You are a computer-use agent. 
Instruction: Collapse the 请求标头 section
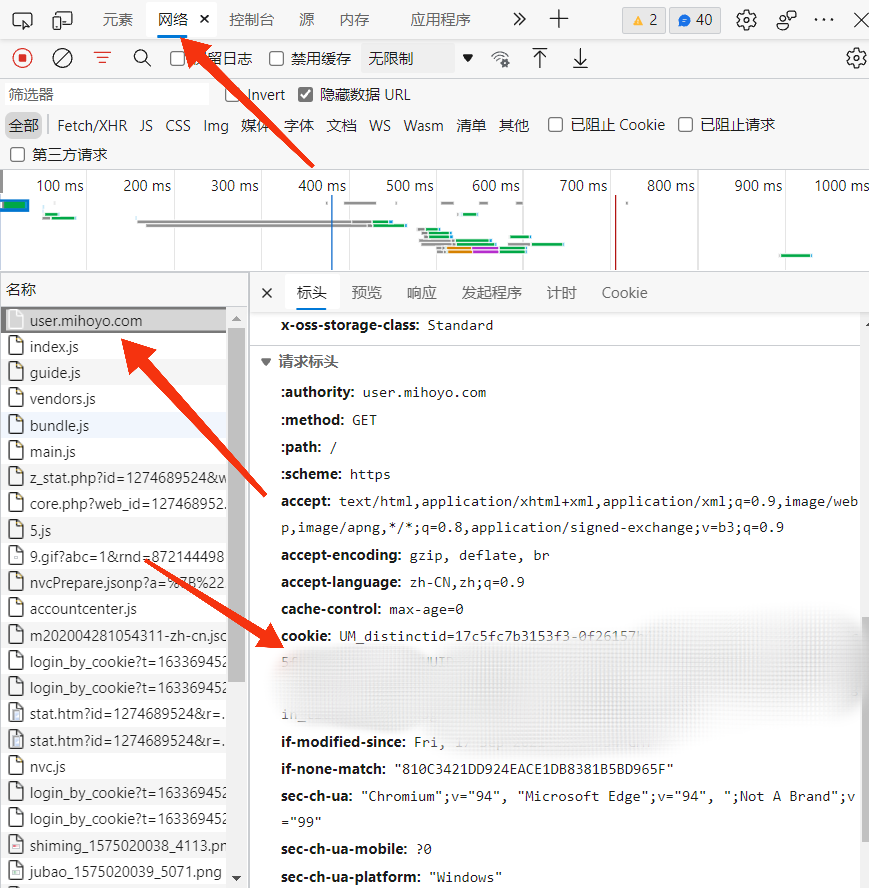[266, 362]
